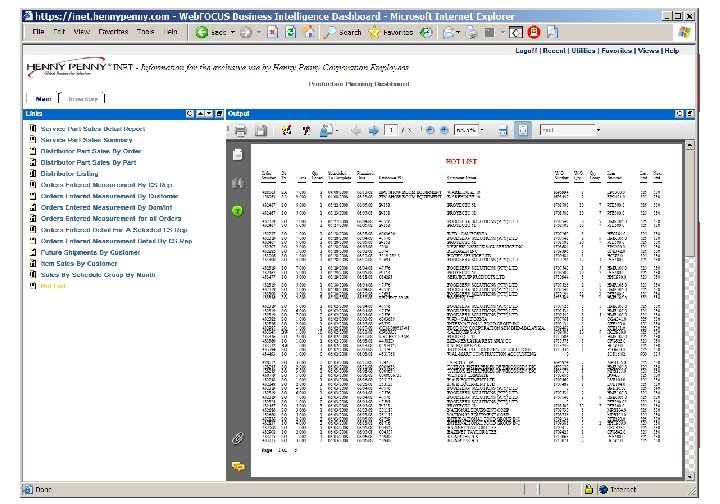Open the Back history dropdown arrow
Viewport: 720px width, 504px height.
[232, 32]
